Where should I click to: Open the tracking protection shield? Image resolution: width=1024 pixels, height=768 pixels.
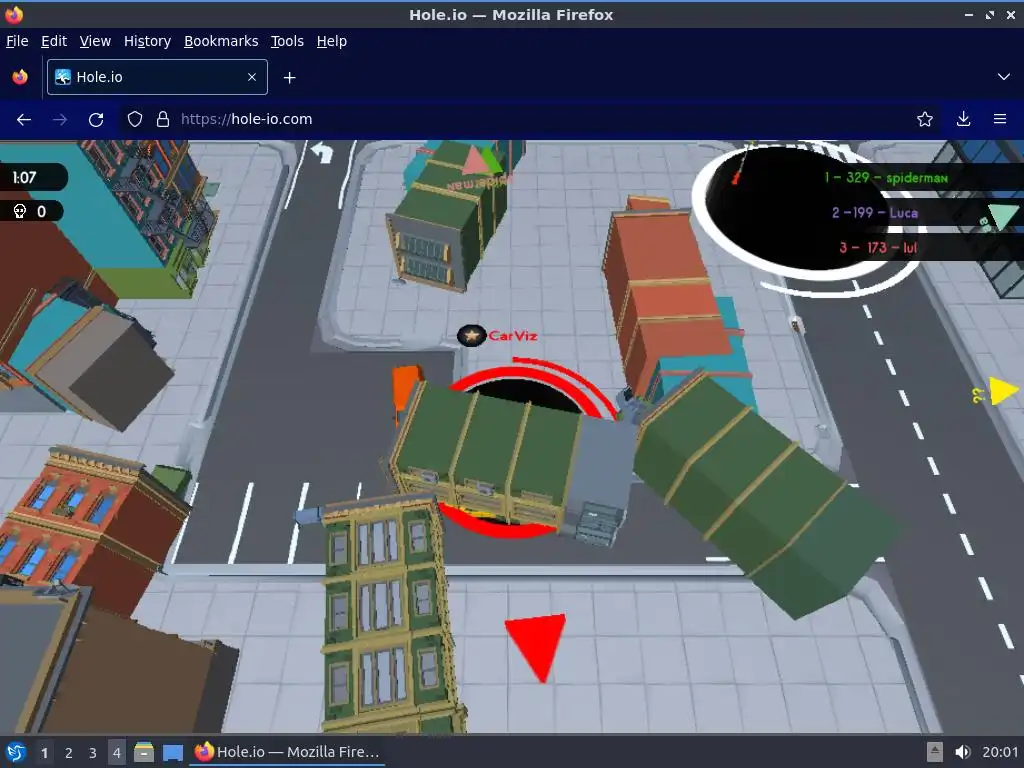click(135, 120)
